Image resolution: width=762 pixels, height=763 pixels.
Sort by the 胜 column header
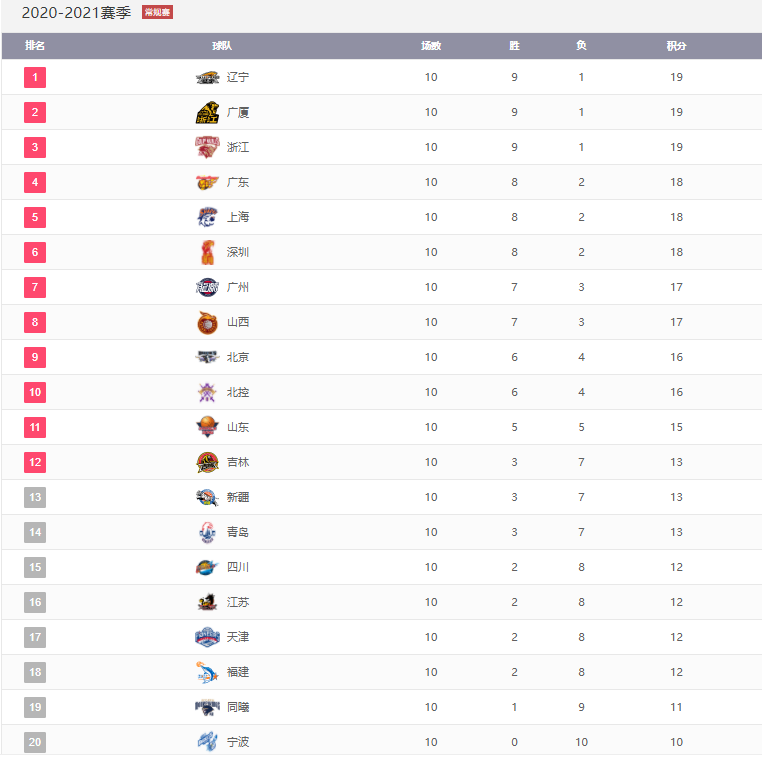coord(514,46)
